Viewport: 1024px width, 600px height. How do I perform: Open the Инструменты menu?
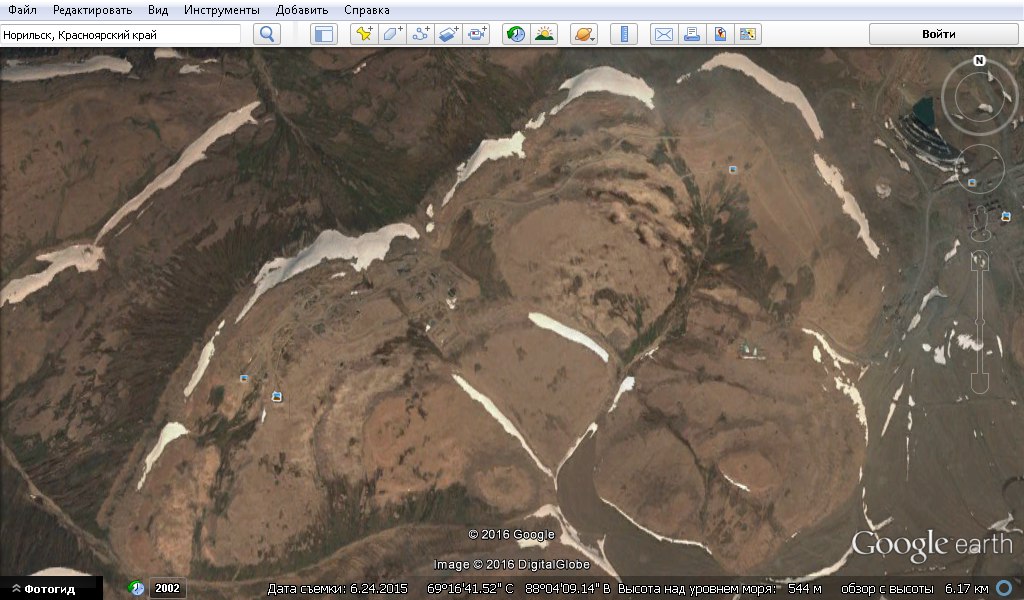point(221,10)
